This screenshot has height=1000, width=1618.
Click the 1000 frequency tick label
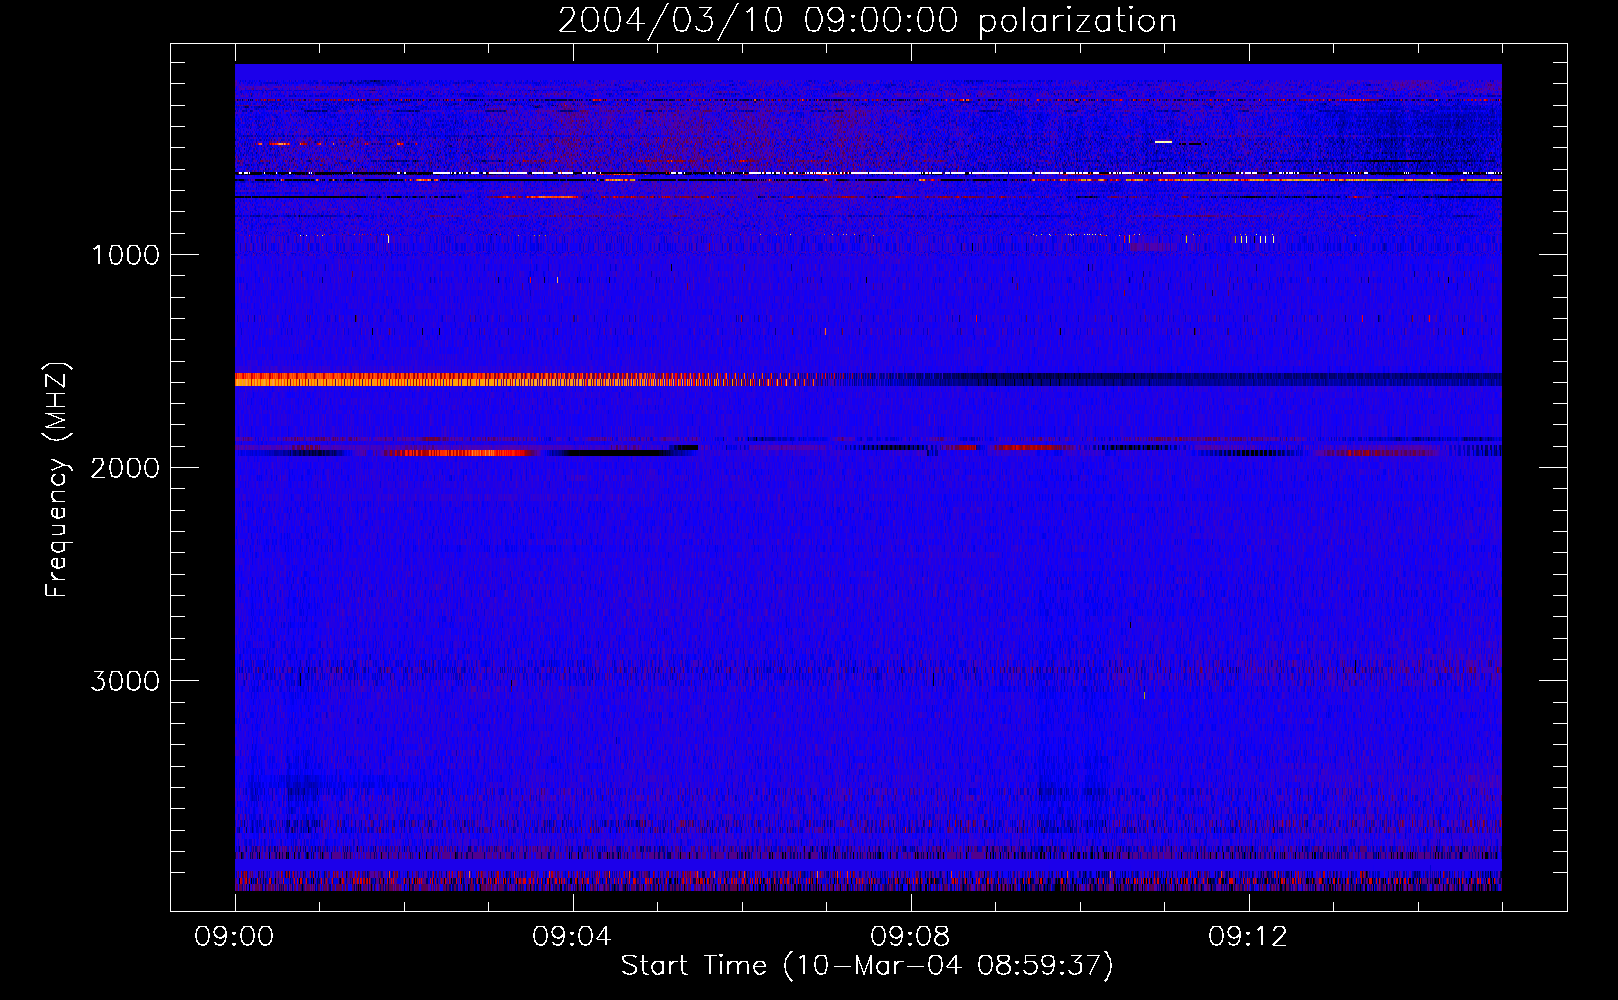click(125, 255)
